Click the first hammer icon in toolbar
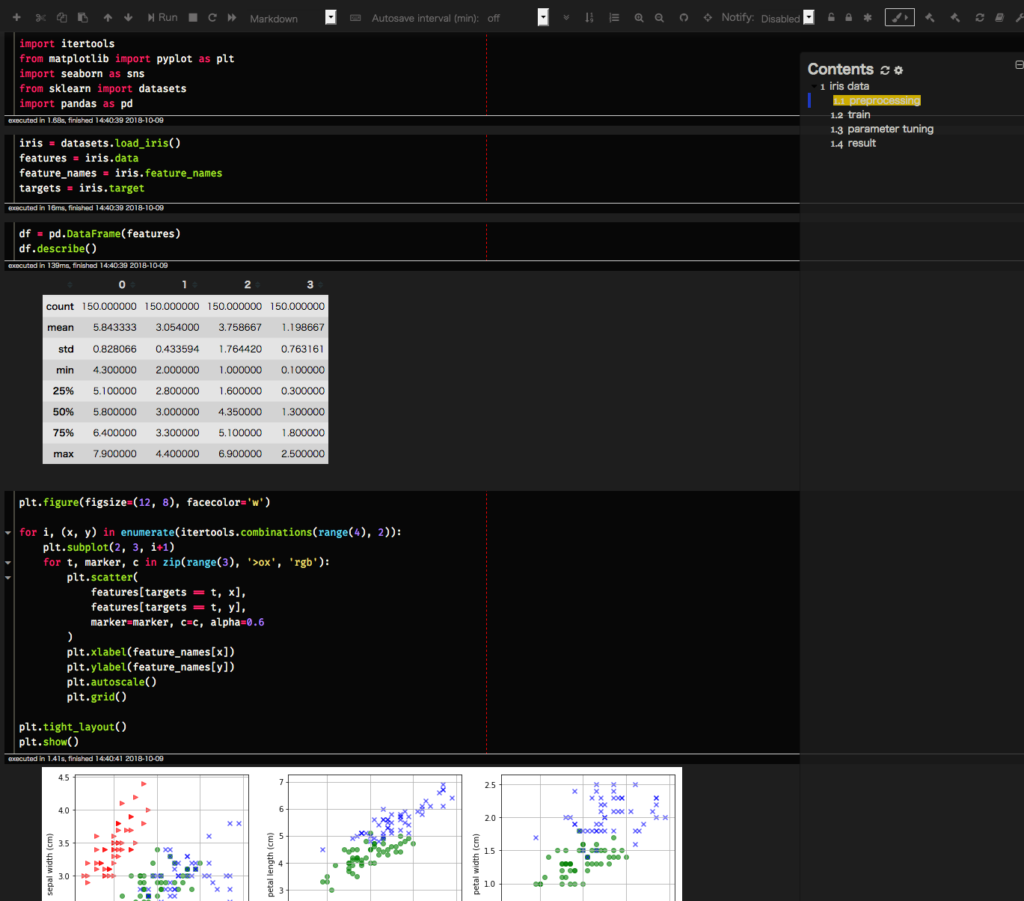The image size is (1024, 901). (930, 18)
